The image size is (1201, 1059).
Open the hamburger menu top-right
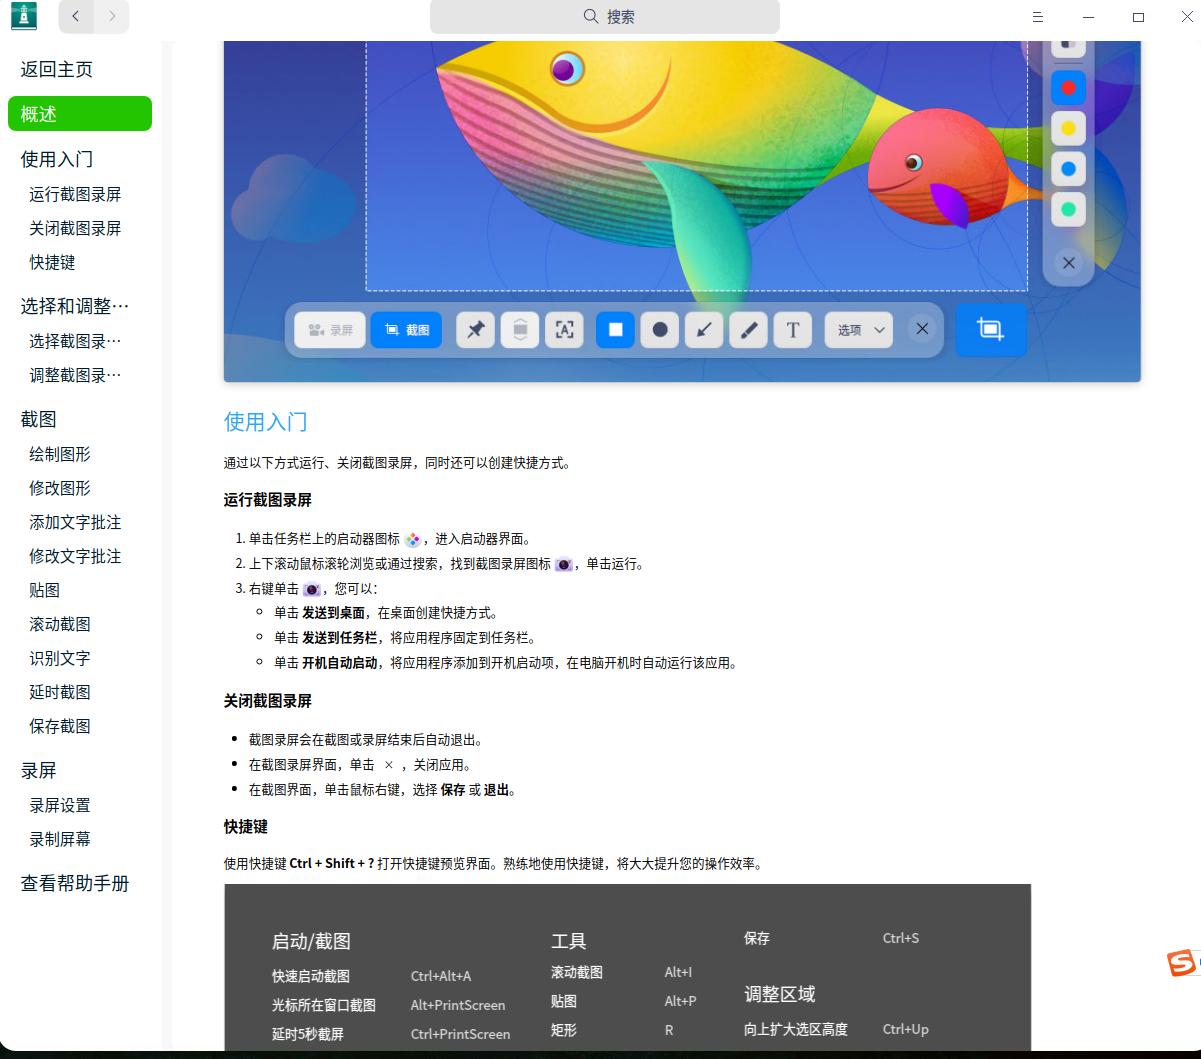point(1038,16)
